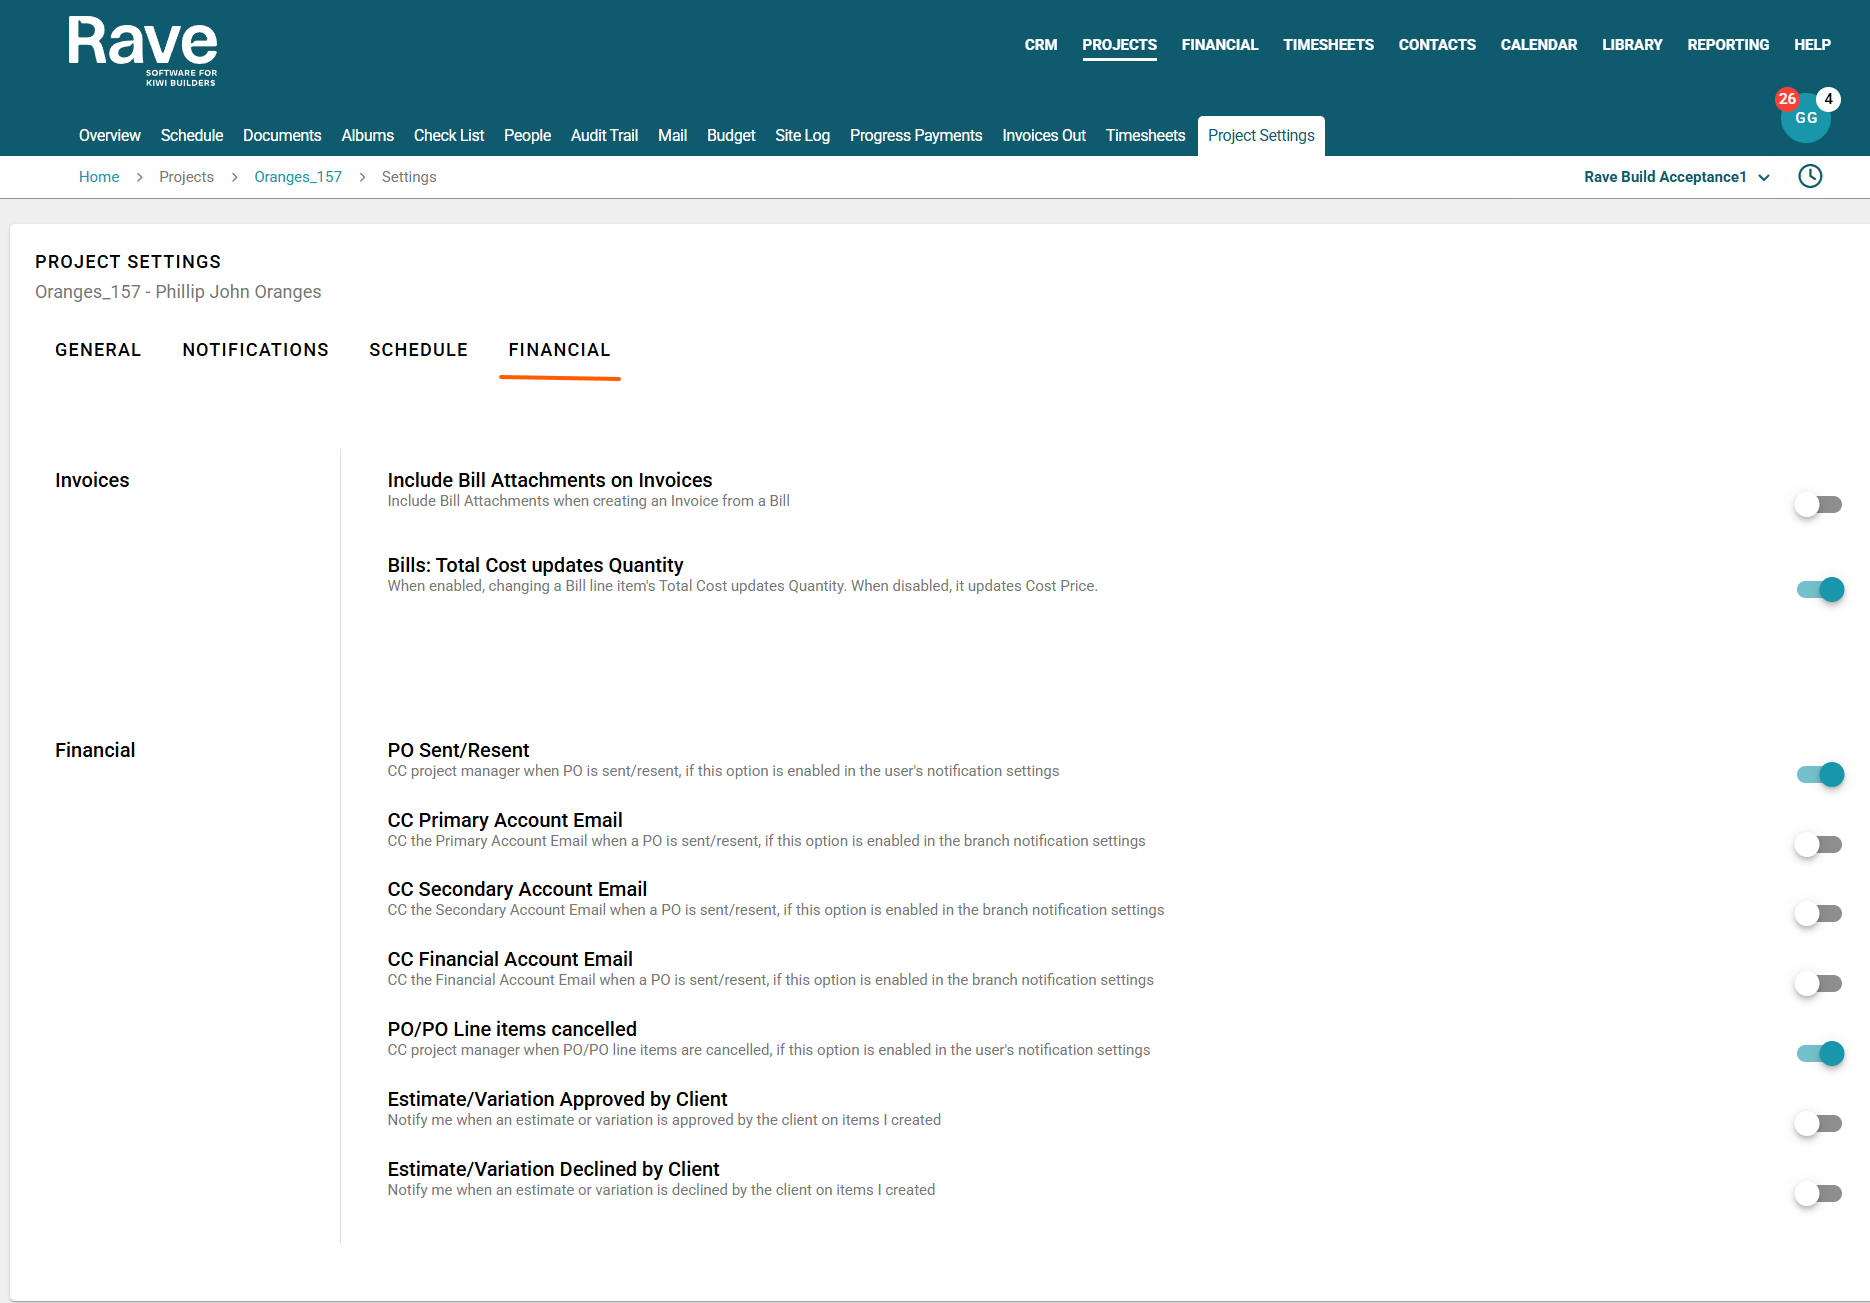
Task: Switch to the Audit Trail tab
Action: click(x=604, y=136)
